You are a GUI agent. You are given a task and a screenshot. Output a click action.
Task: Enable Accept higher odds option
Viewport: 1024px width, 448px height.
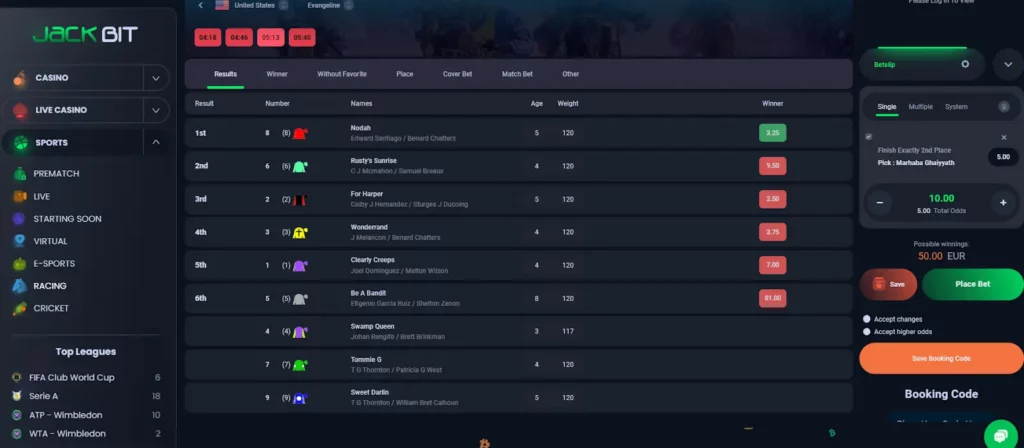tap(866, 331)
